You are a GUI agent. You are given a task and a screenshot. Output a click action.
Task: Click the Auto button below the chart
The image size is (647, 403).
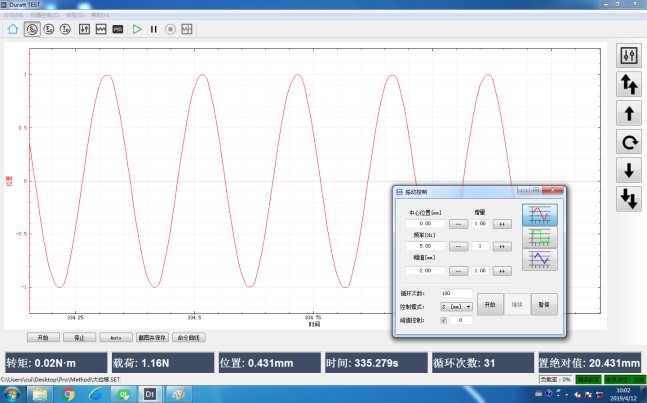click(x=115, y=338)
